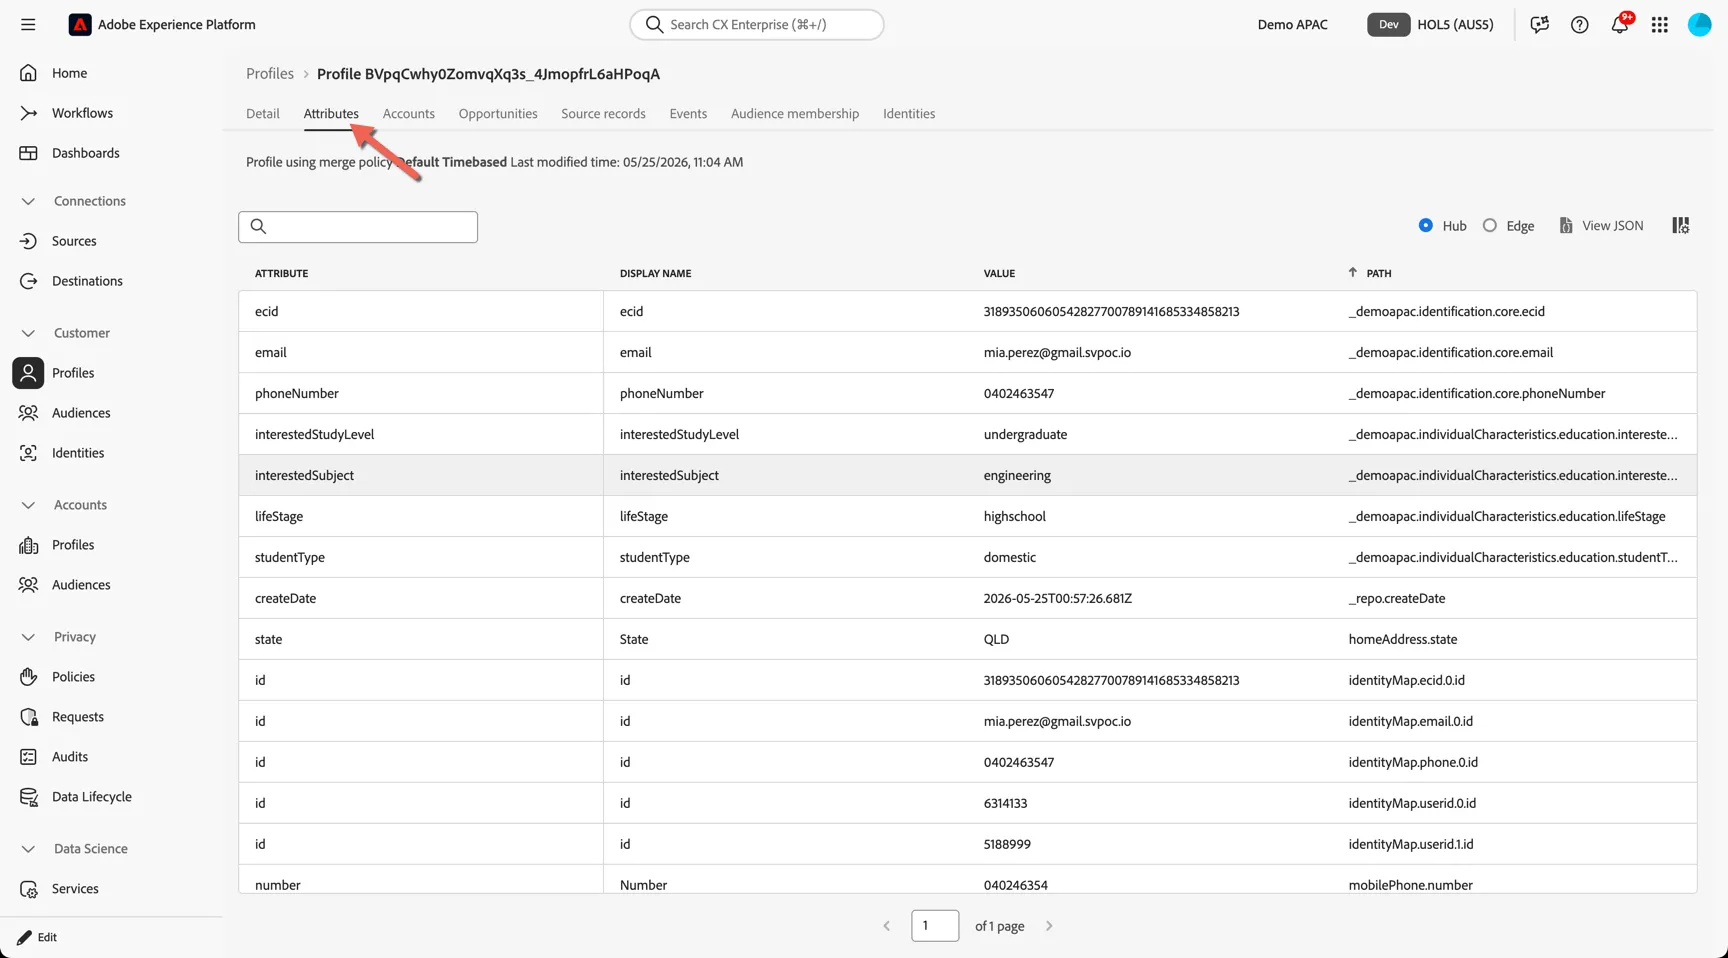
Task: Open Audits under Privacy
Action: click(70, 757)
